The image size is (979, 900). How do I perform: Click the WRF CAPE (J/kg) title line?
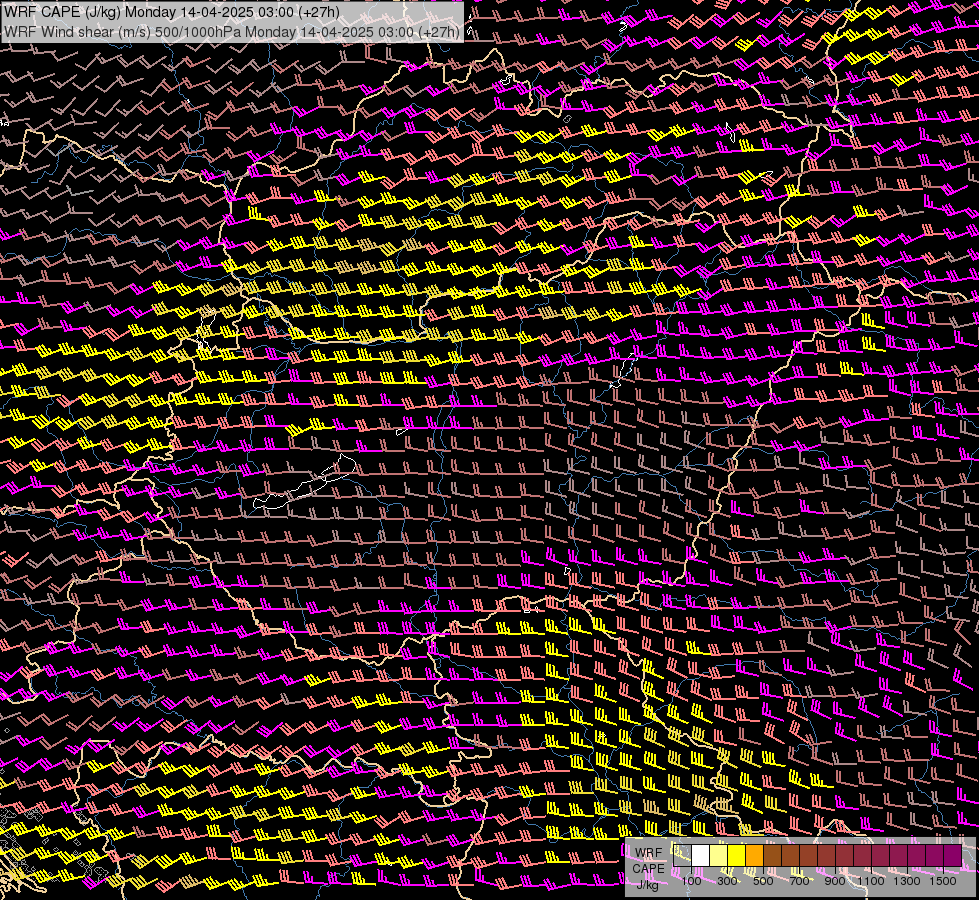click(x=172, y=12)
